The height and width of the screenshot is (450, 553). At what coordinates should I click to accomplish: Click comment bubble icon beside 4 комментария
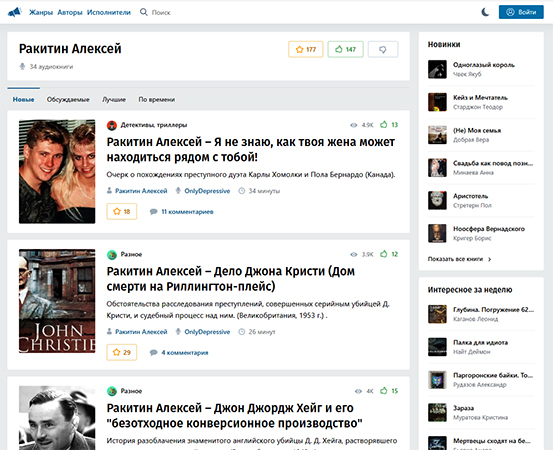click(153, 352)
